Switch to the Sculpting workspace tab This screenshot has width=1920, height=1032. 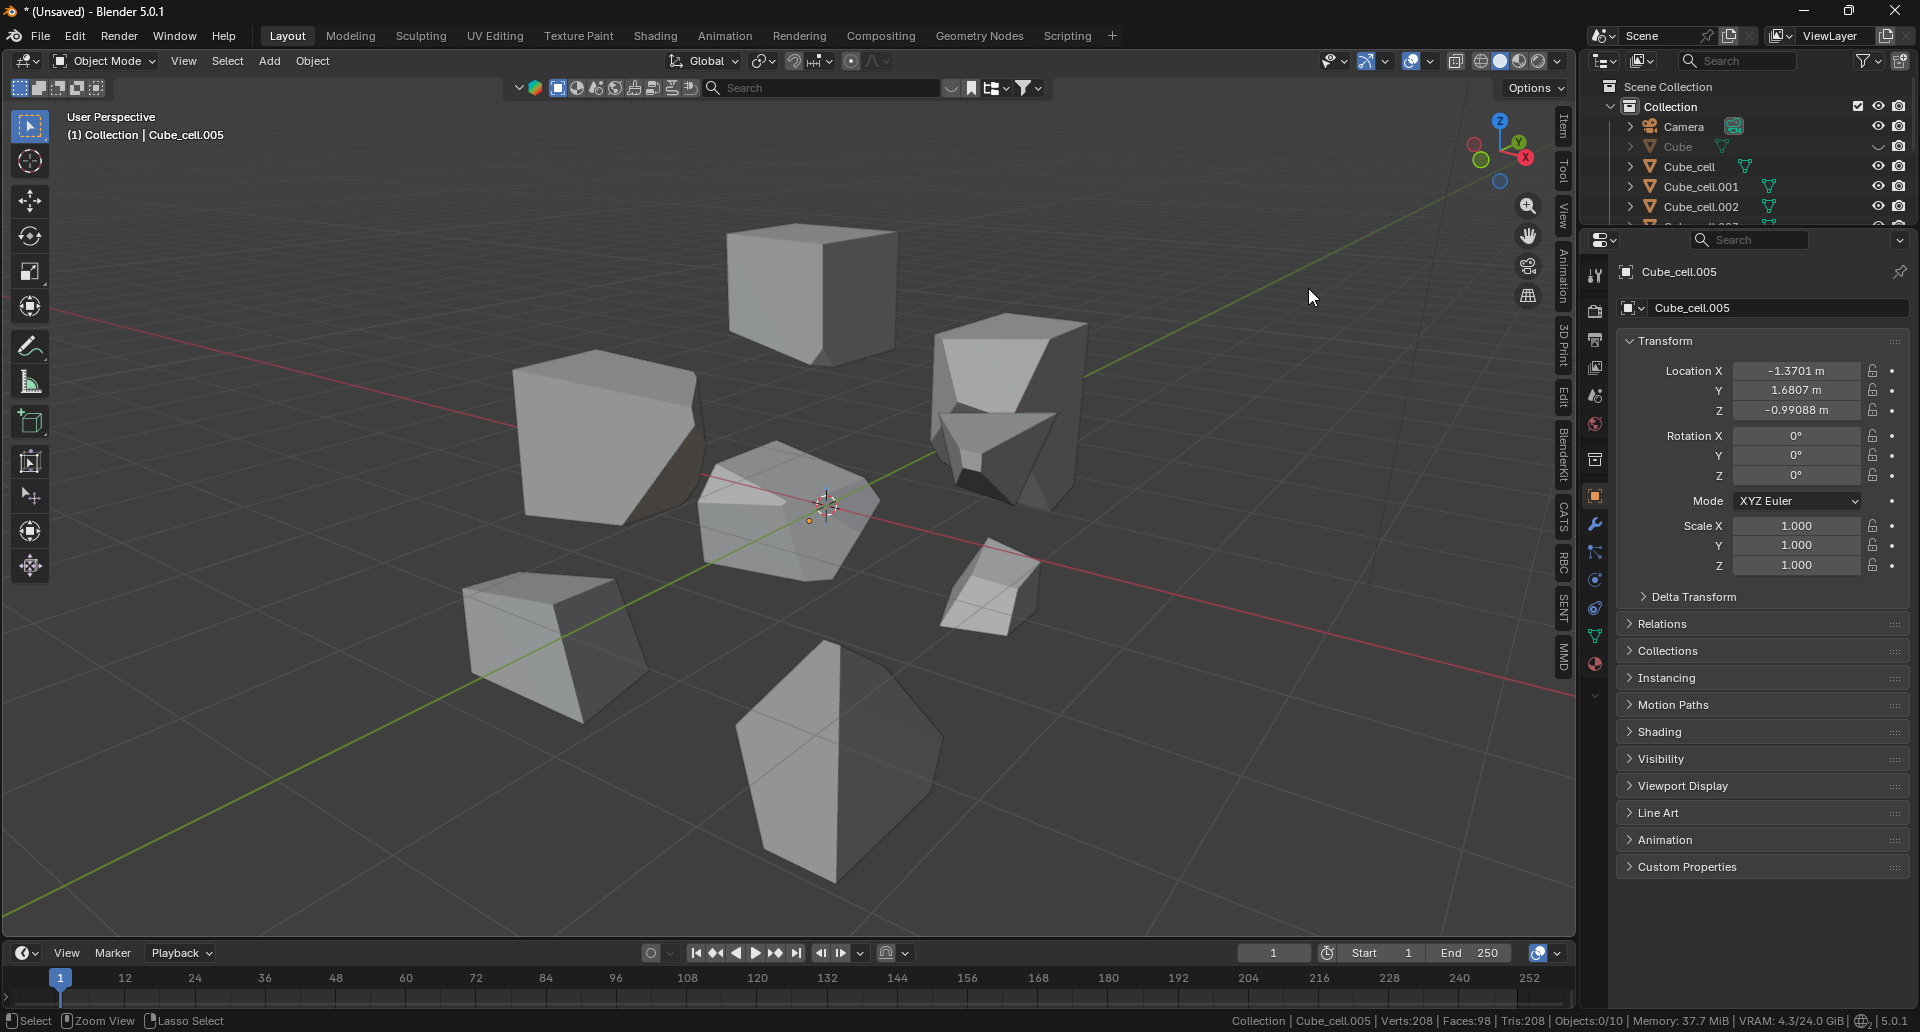coord(421,36)
